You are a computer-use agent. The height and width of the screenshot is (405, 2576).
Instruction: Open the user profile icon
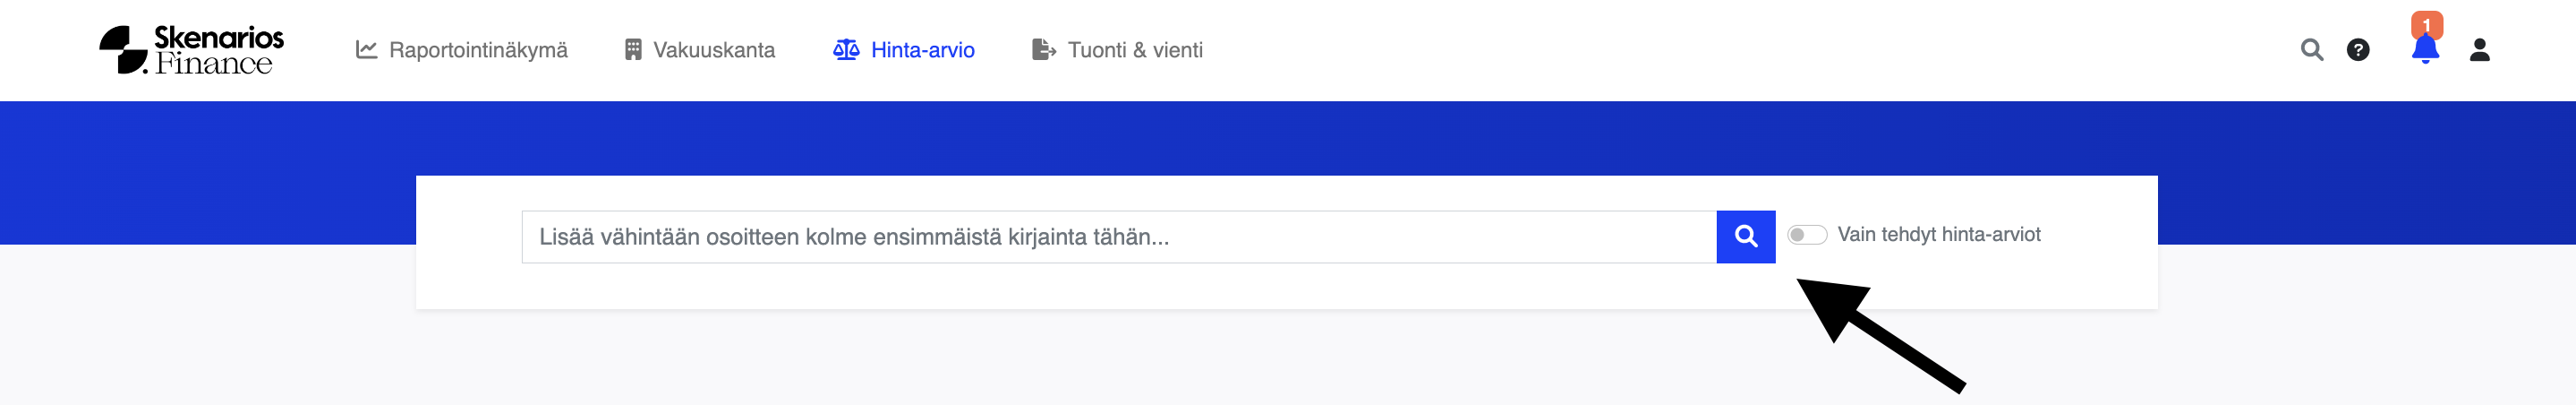pos(2479,50)
